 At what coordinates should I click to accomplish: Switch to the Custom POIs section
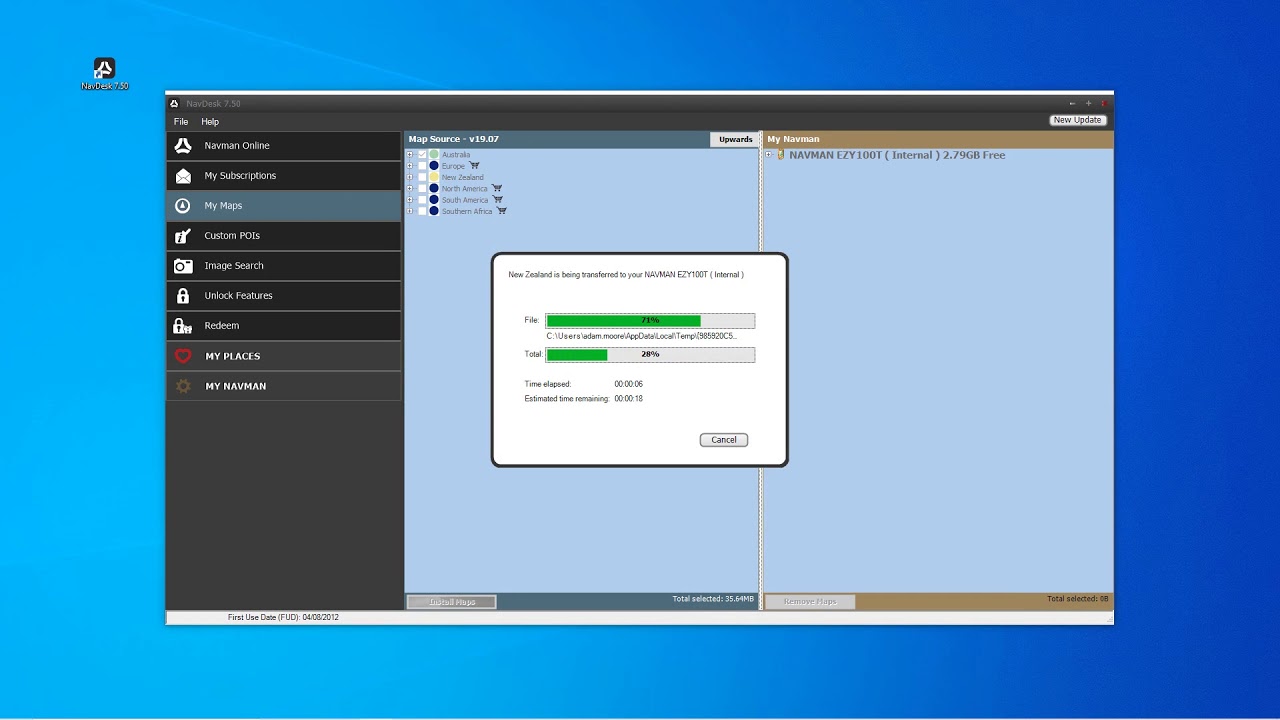click(284, 236)
